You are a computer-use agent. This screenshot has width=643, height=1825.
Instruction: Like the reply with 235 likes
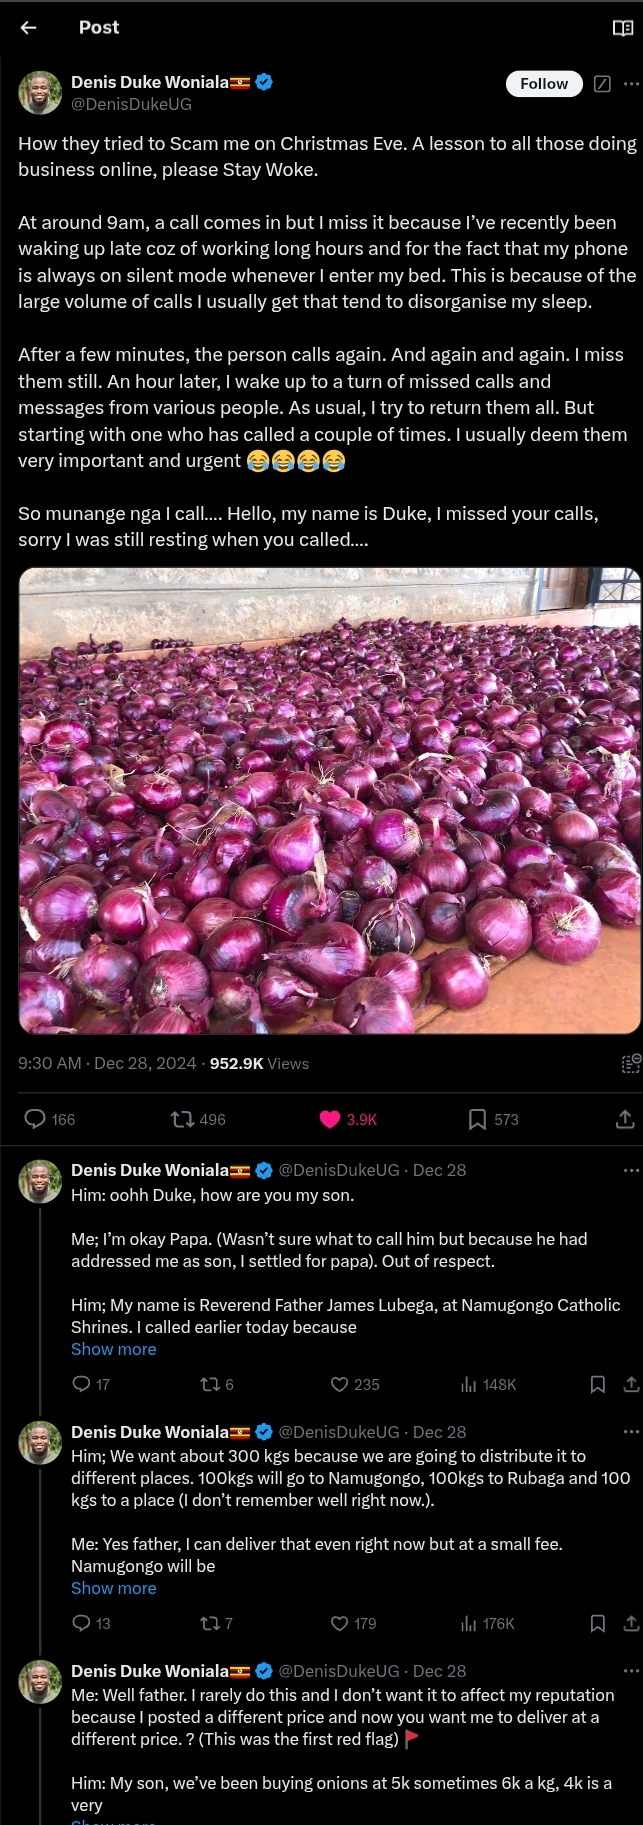tap(340, 1384)
